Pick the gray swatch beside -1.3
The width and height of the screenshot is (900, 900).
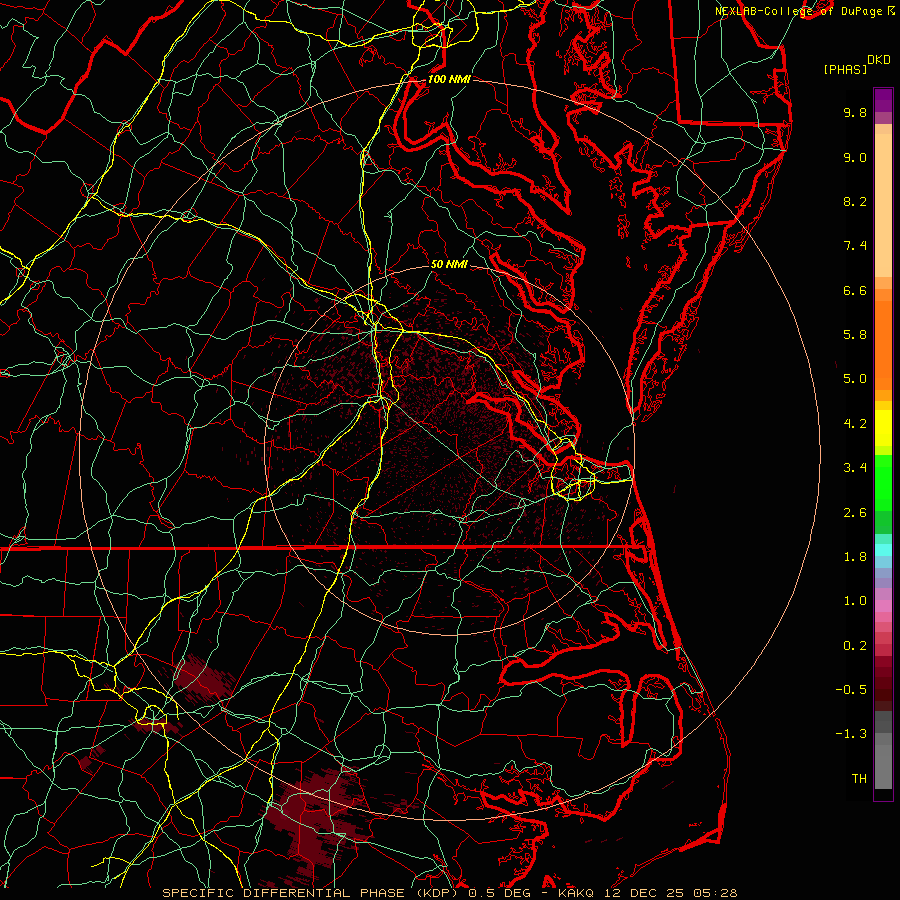pos(883,739)
